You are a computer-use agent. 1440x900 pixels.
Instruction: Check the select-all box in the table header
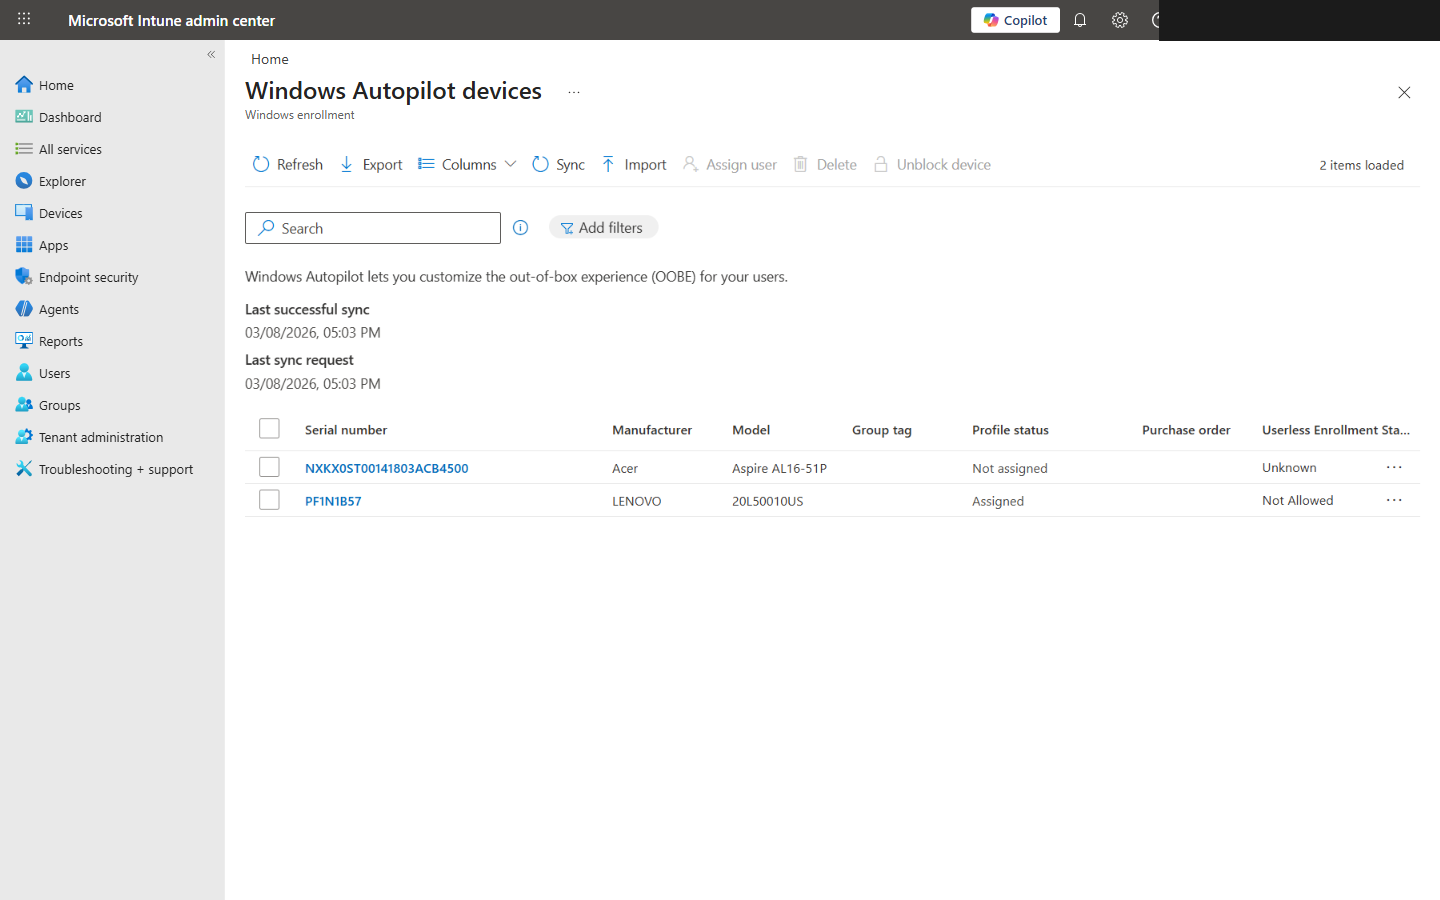pyautogui.click(x=269, y=428)
